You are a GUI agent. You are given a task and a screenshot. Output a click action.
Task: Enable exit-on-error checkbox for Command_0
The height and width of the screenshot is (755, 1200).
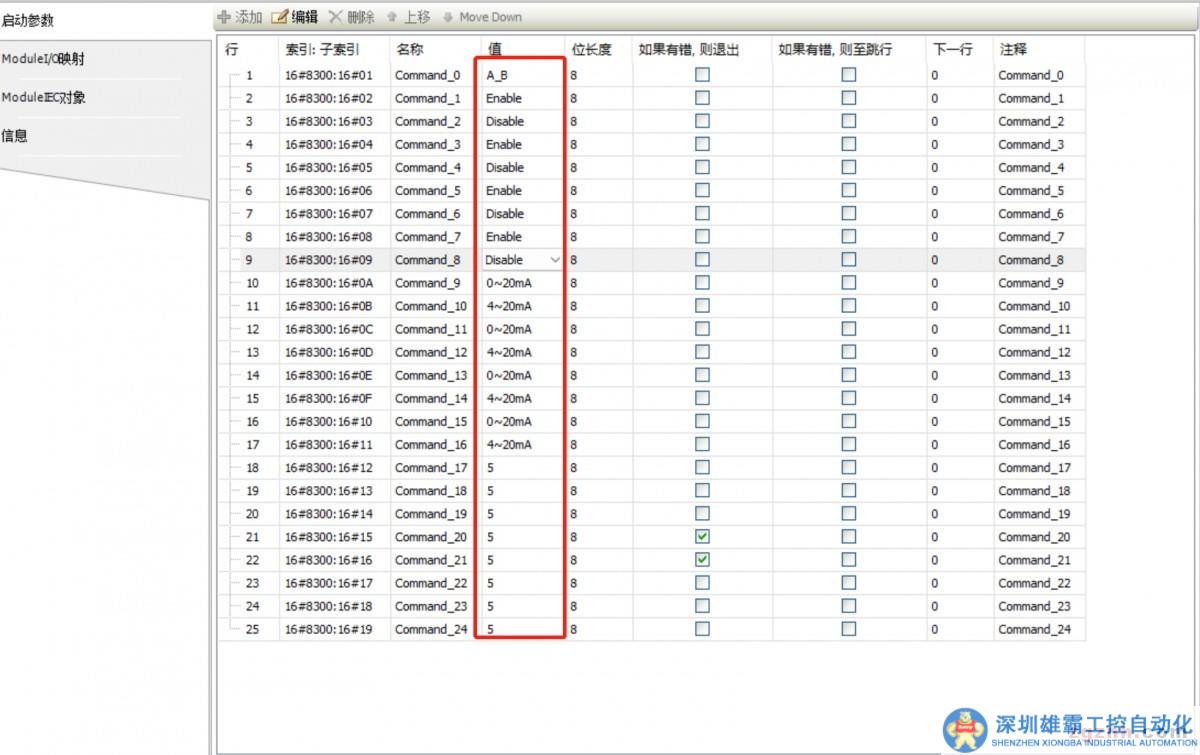[x=702, y=75]
